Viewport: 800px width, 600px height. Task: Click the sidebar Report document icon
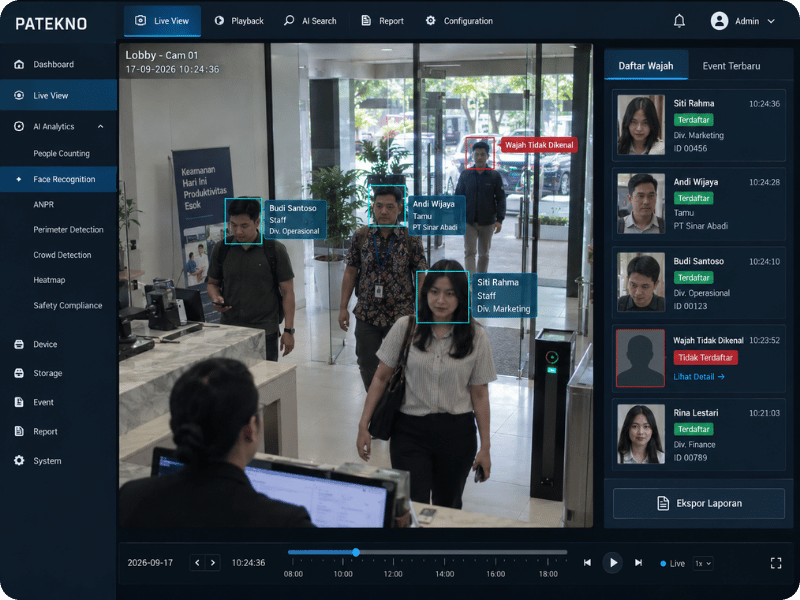tap(19, 431)
